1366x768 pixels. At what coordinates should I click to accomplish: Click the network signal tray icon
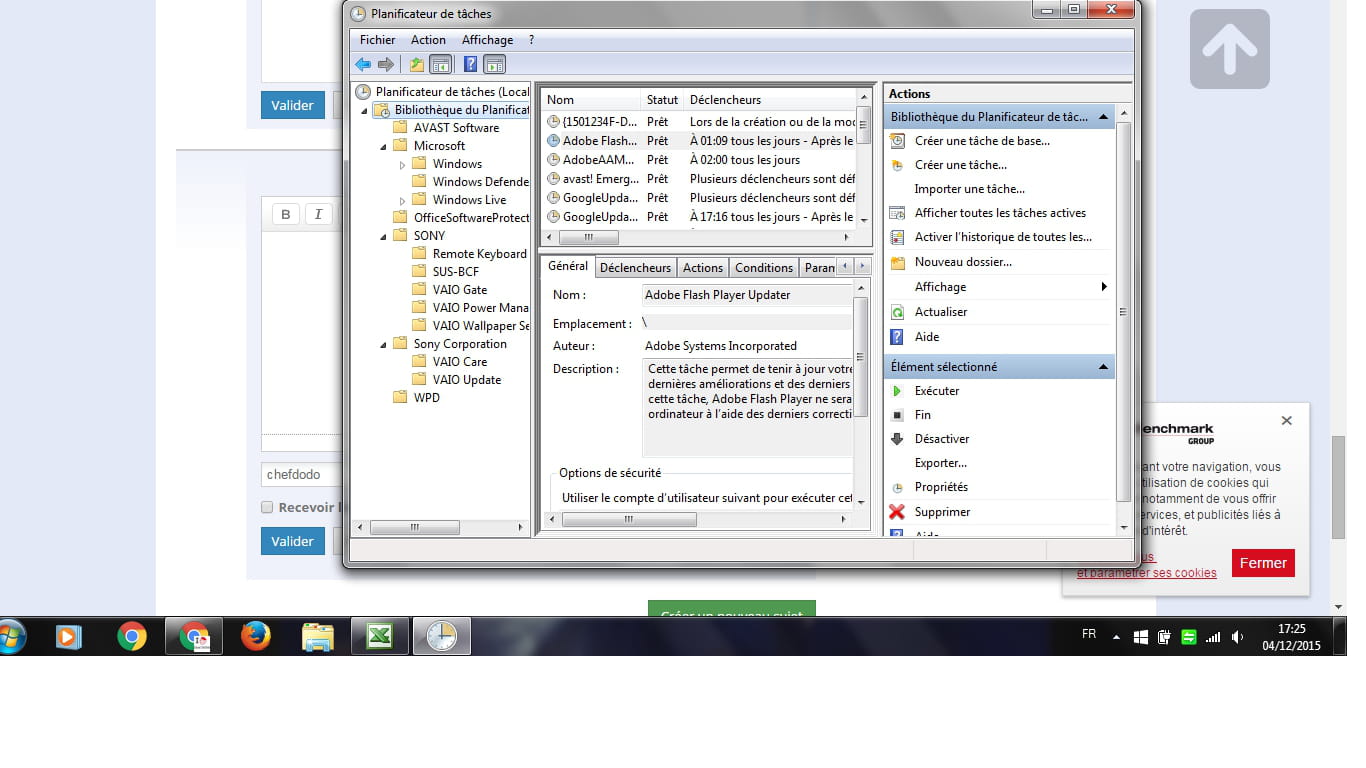tap(1213, 637)
